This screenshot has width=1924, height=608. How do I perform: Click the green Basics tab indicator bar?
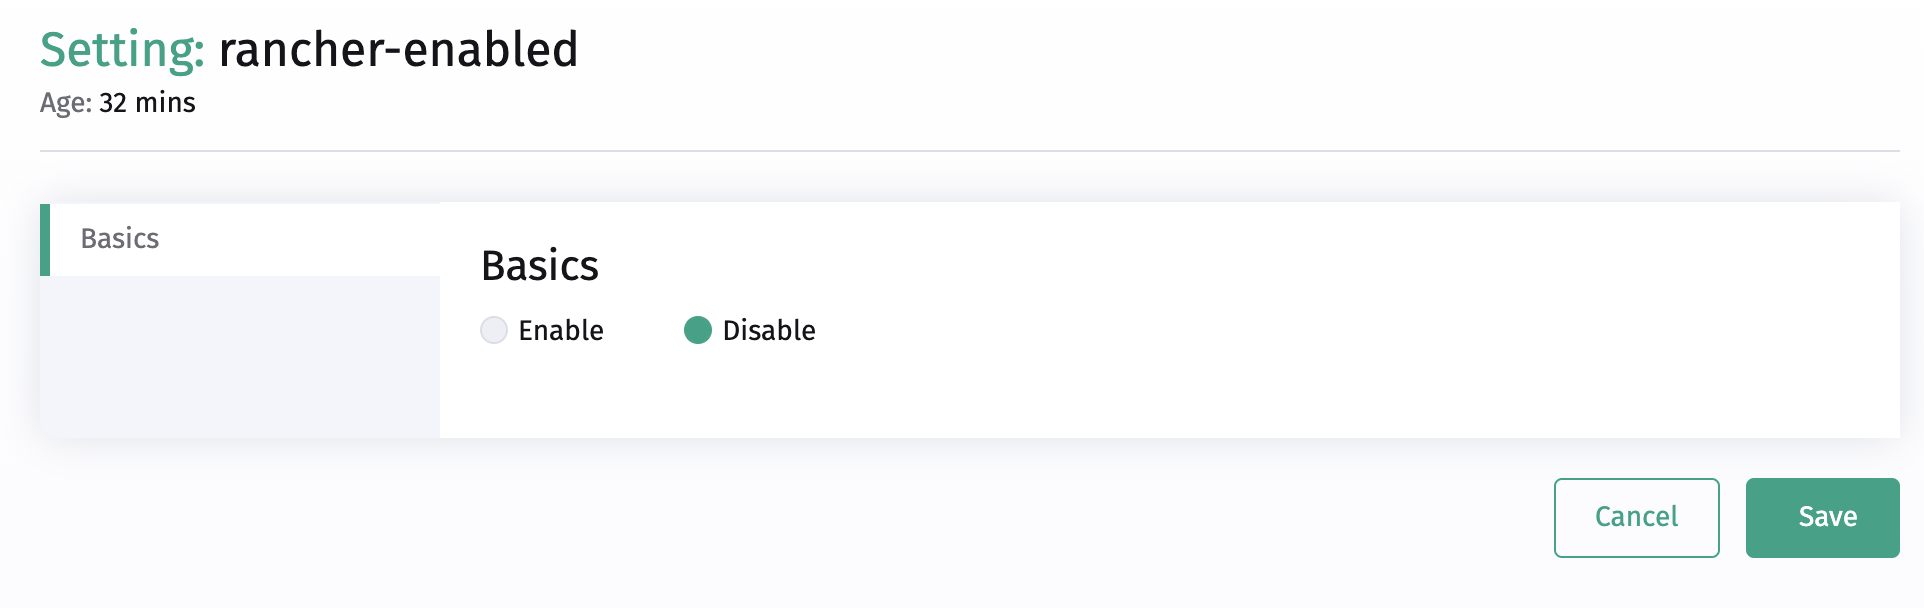tap(46, 239)
